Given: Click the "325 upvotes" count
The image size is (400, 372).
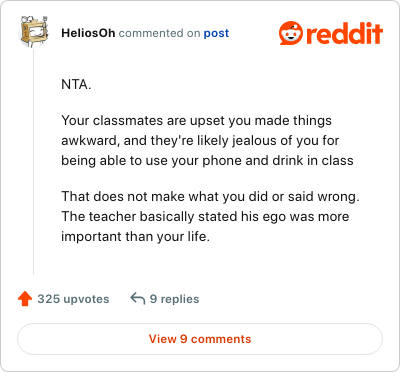Looking at the screenshot, I should 73,299.
